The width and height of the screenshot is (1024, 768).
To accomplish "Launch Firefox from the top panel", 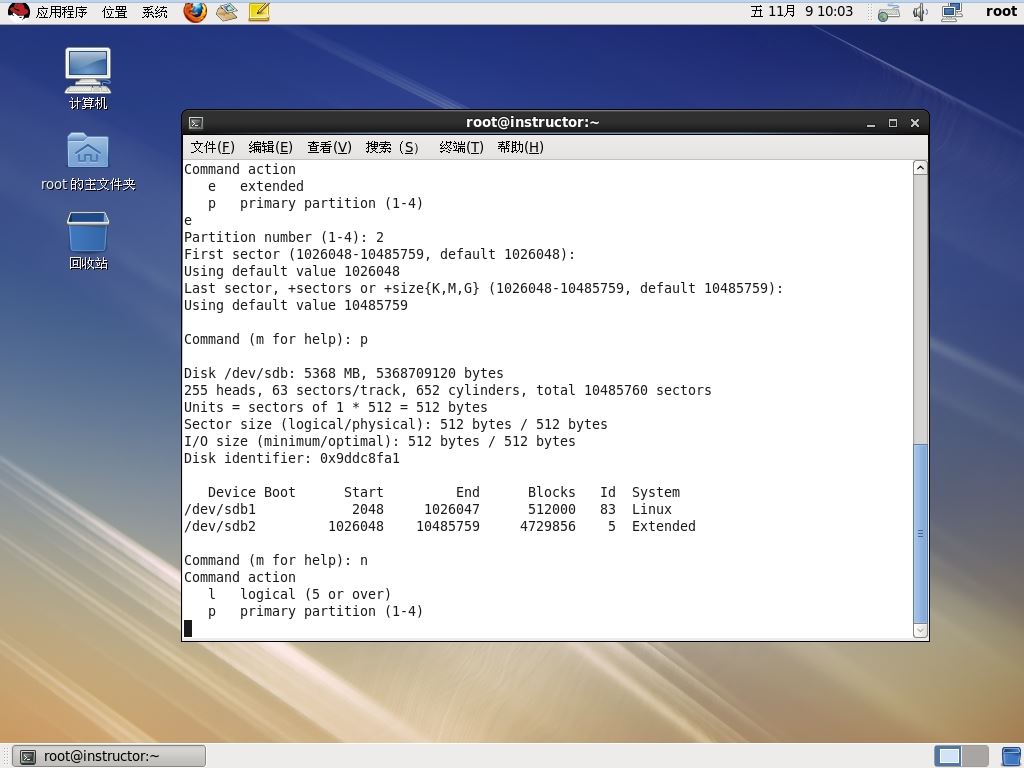I will click(x=195, y=12).
